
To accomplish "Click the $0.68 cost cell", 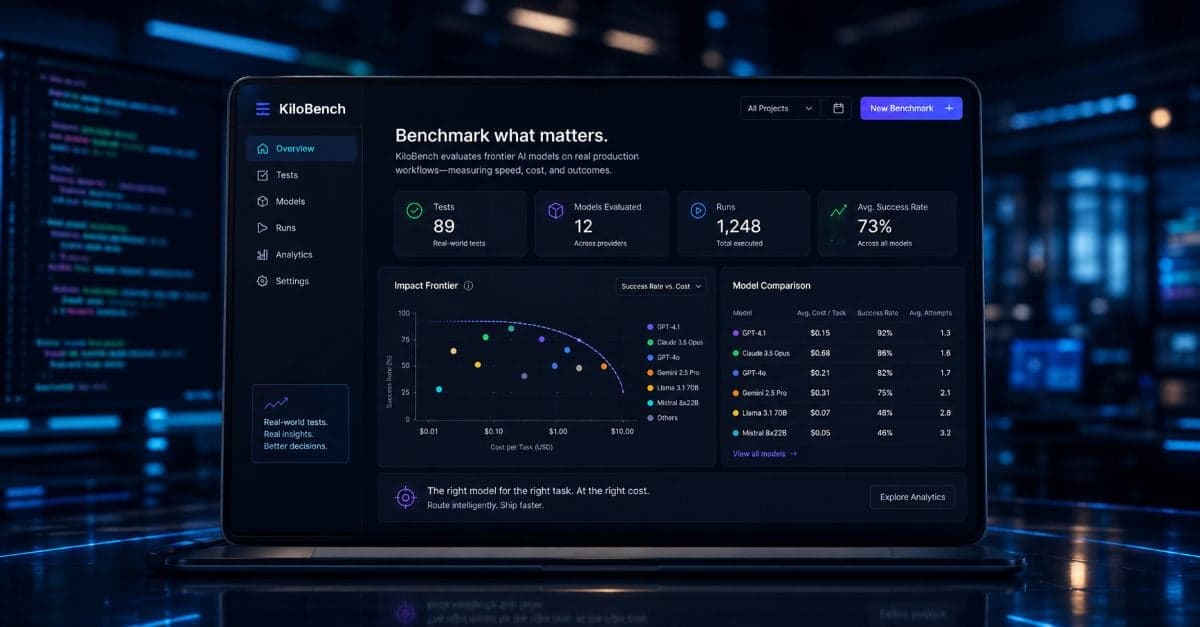I will pos(820,353).
